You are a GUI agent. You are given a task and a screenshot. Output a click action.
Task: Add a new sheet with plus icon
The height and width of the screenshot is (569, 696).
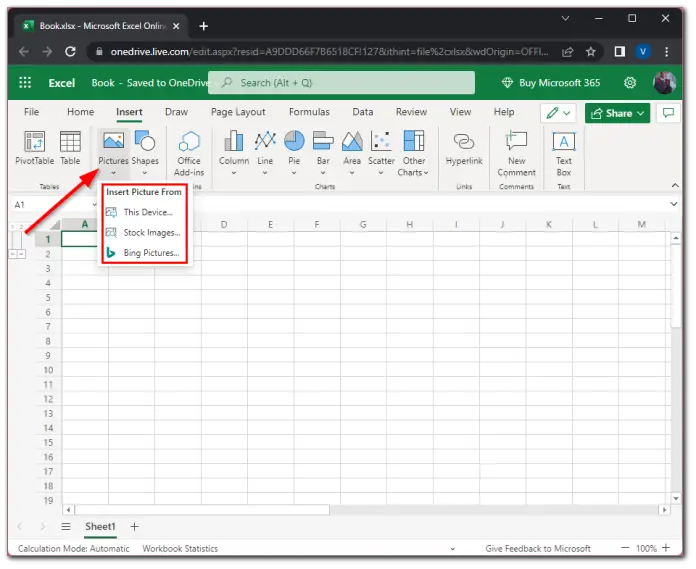[134, 526]
